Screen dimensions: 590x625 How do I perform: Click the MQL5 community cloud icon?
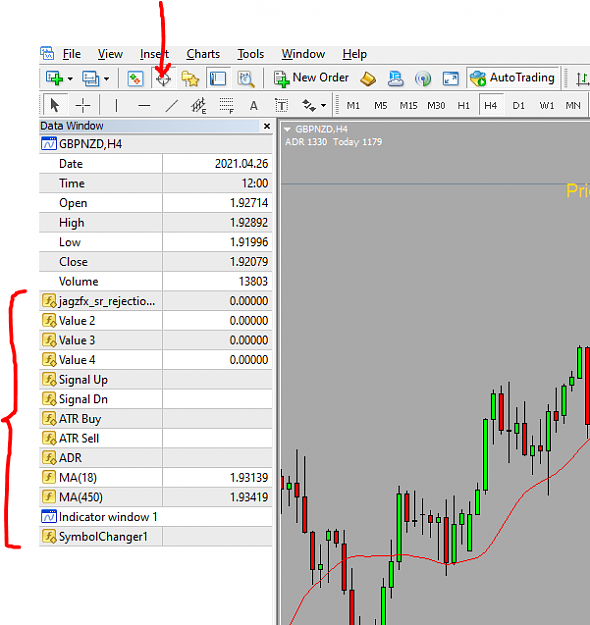395,78
